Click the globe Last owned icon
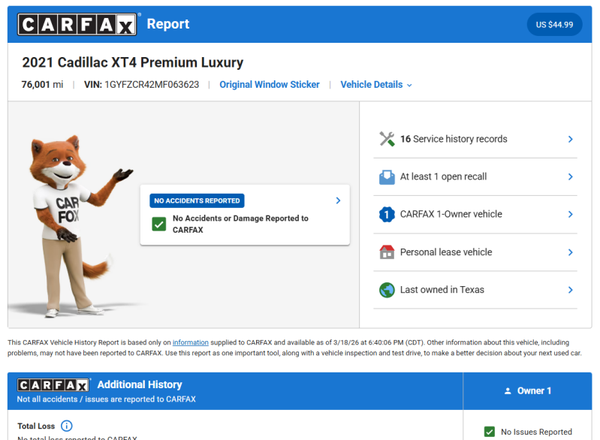600x440 pixels. [387, 290]
